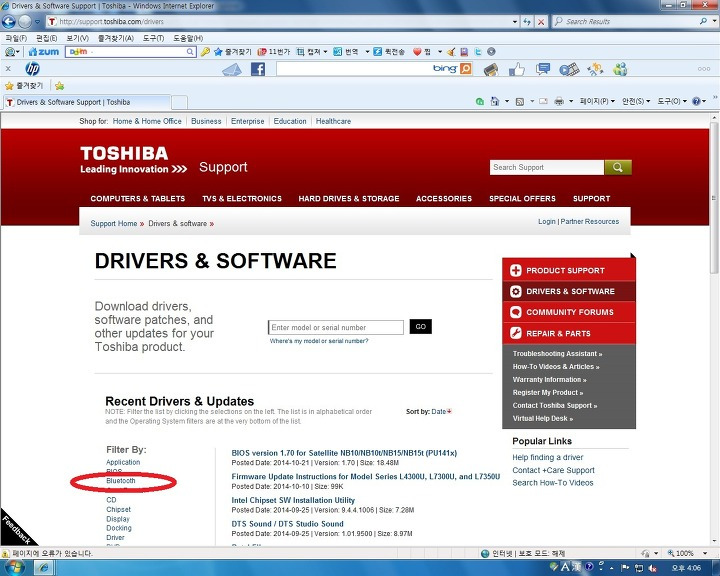Open the zum home icon in toolbar
Screen dimensions: 720x576
[x=44, y=52]
